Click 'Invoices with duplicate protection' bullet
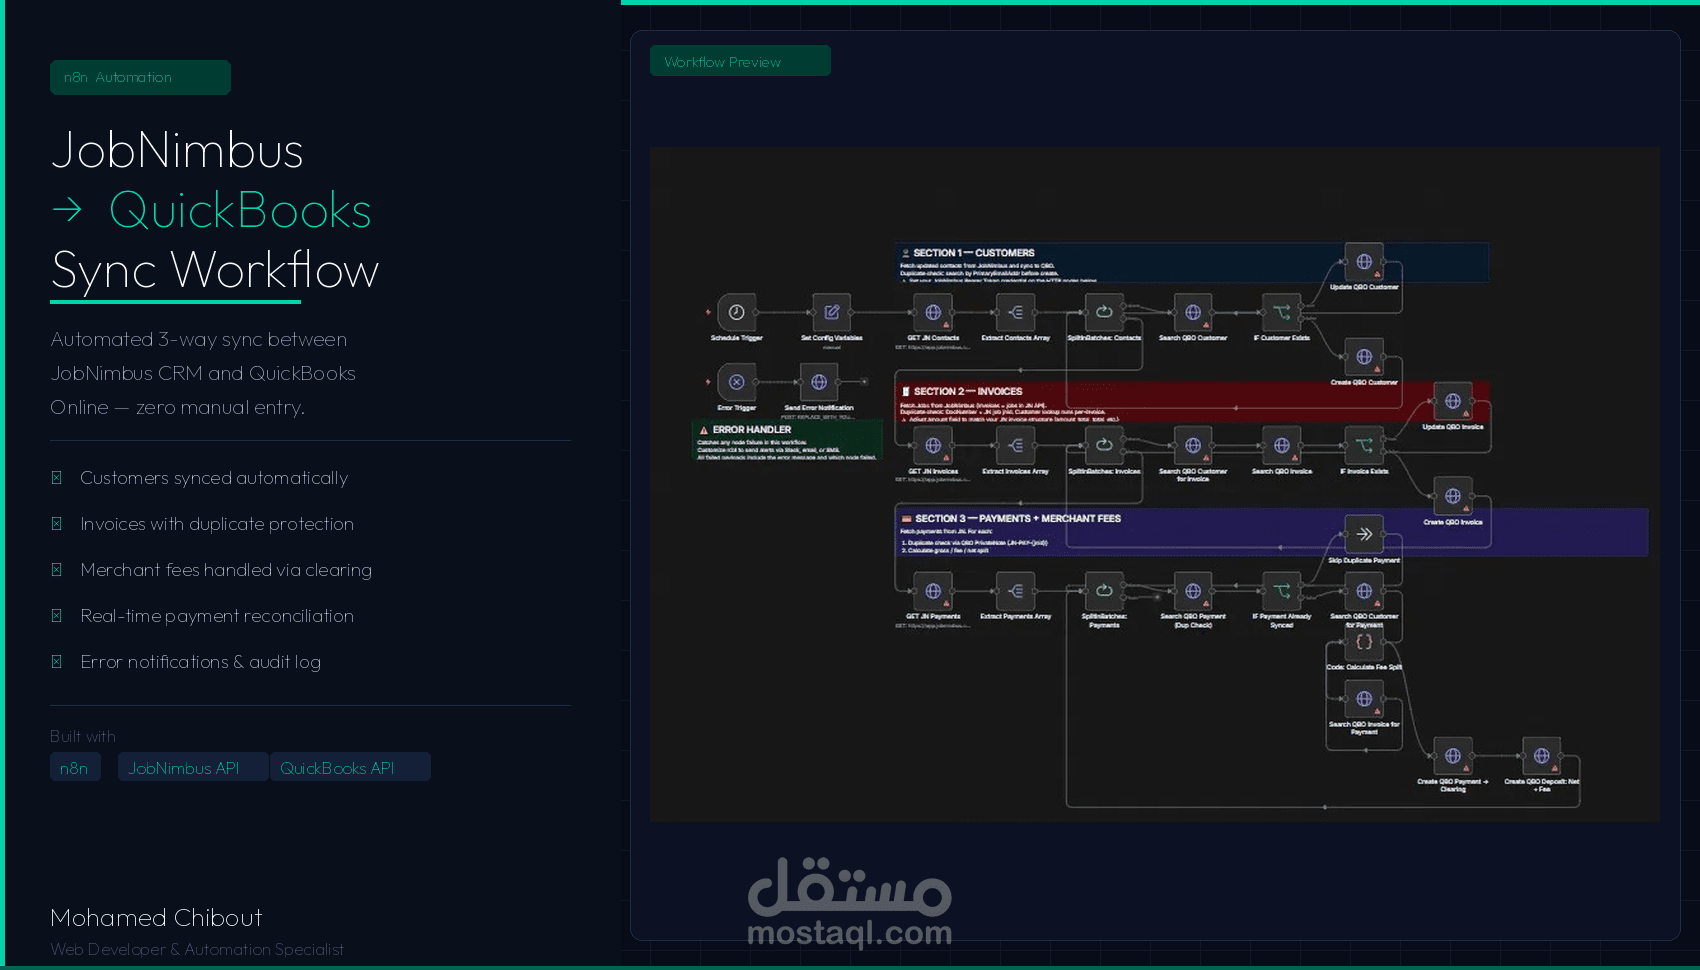The width and height of the screenshot is (1700, 970). click(x=217, y=524)
